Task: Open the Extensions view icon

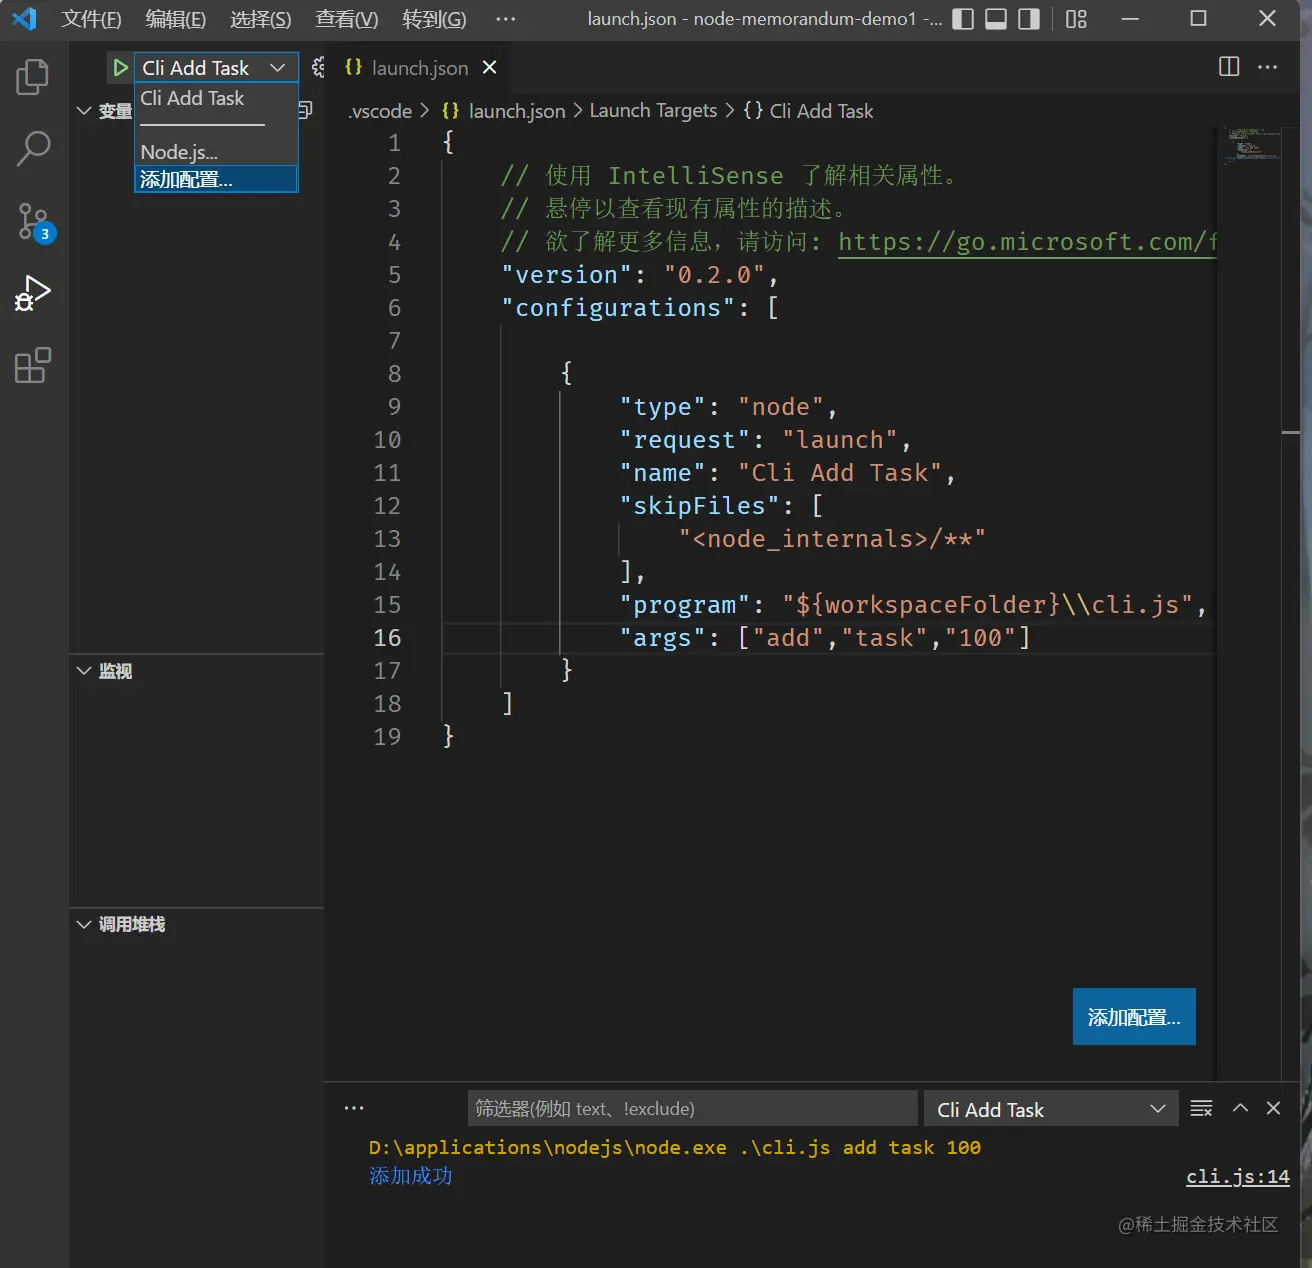Action: [33, 366]
